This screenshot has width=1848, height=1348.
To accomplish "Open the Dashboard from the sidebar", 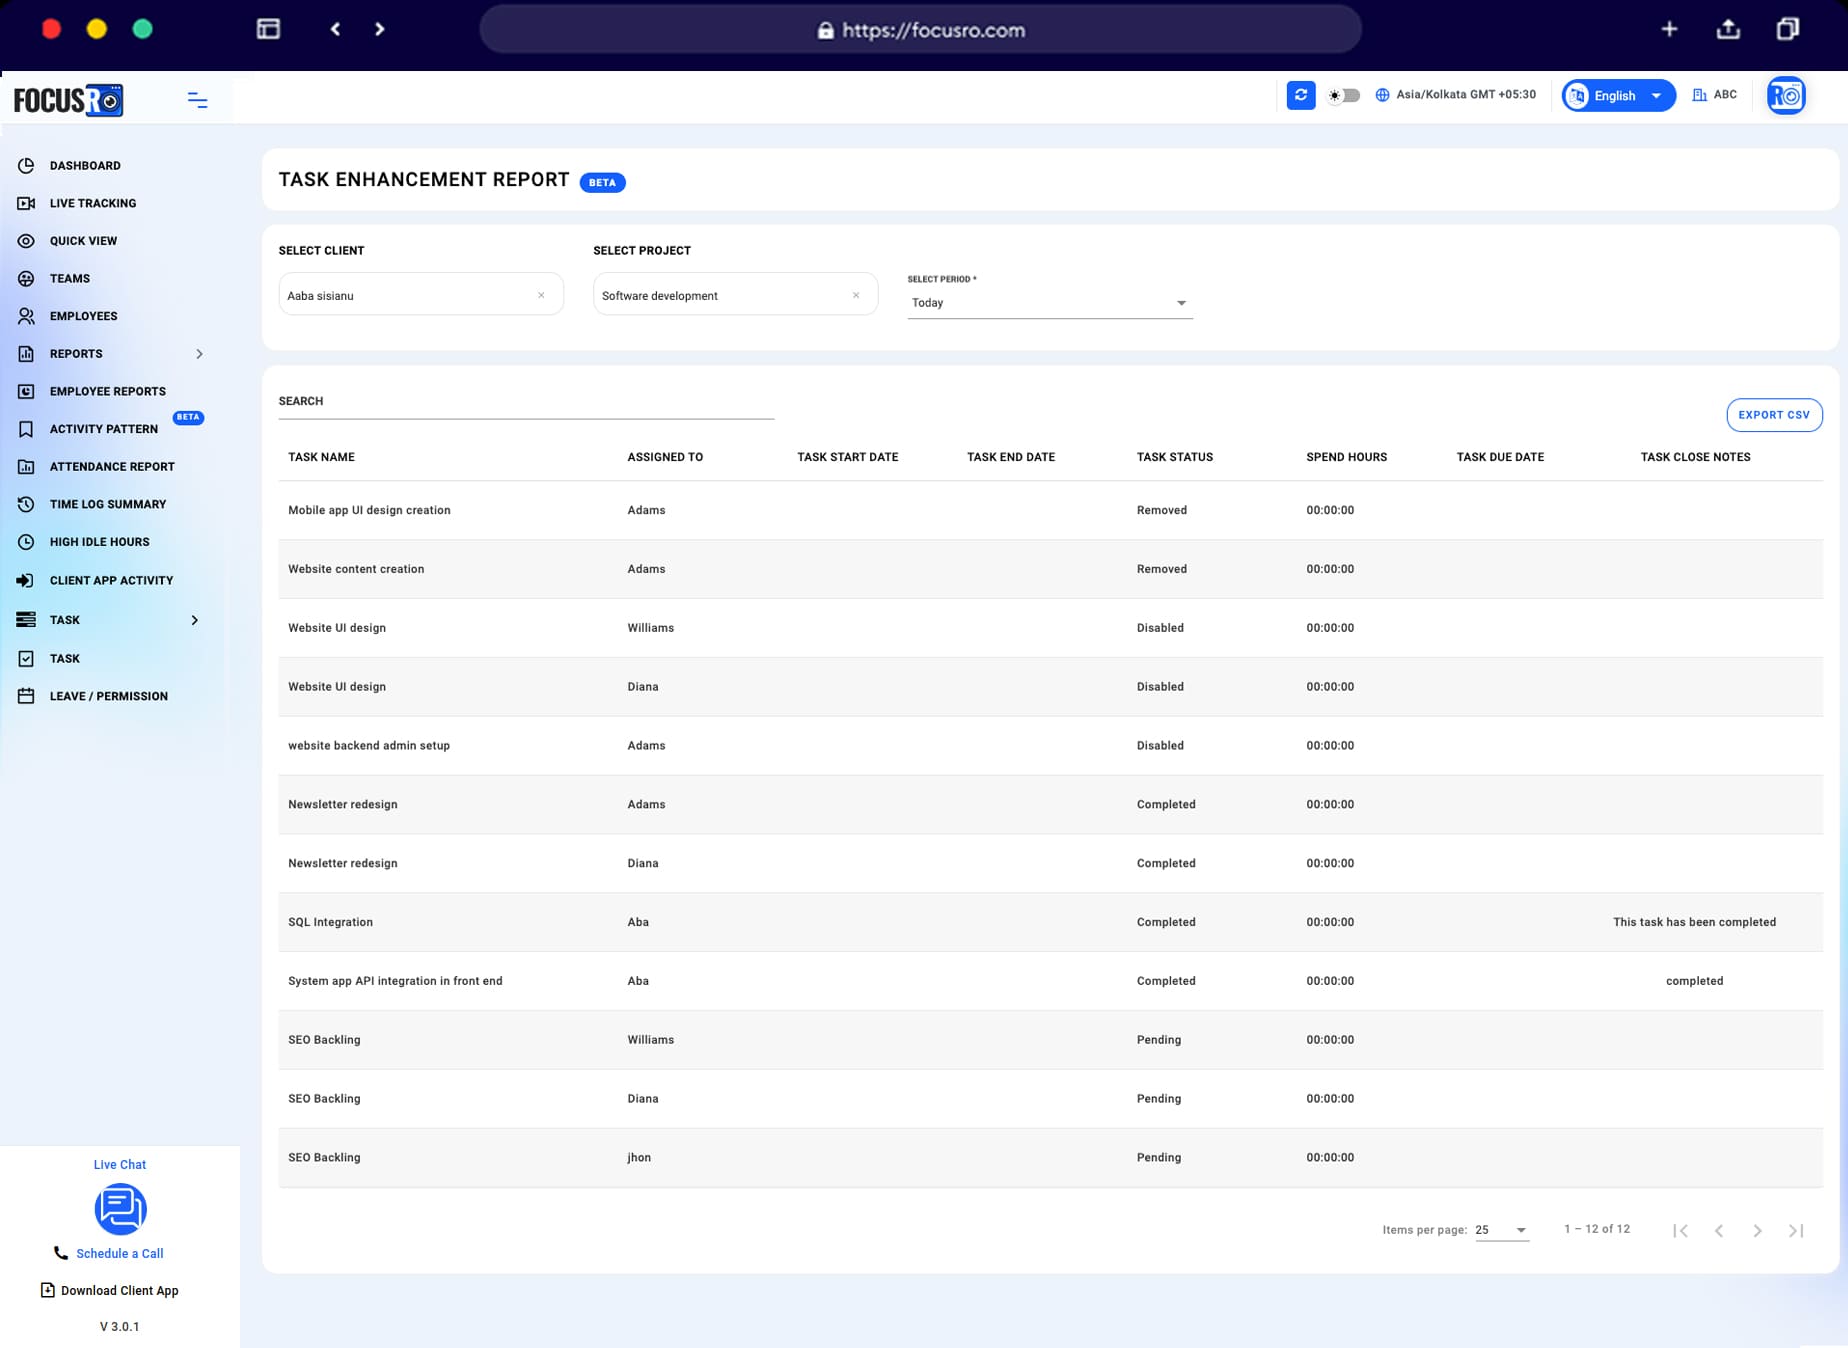I will 85,165.
